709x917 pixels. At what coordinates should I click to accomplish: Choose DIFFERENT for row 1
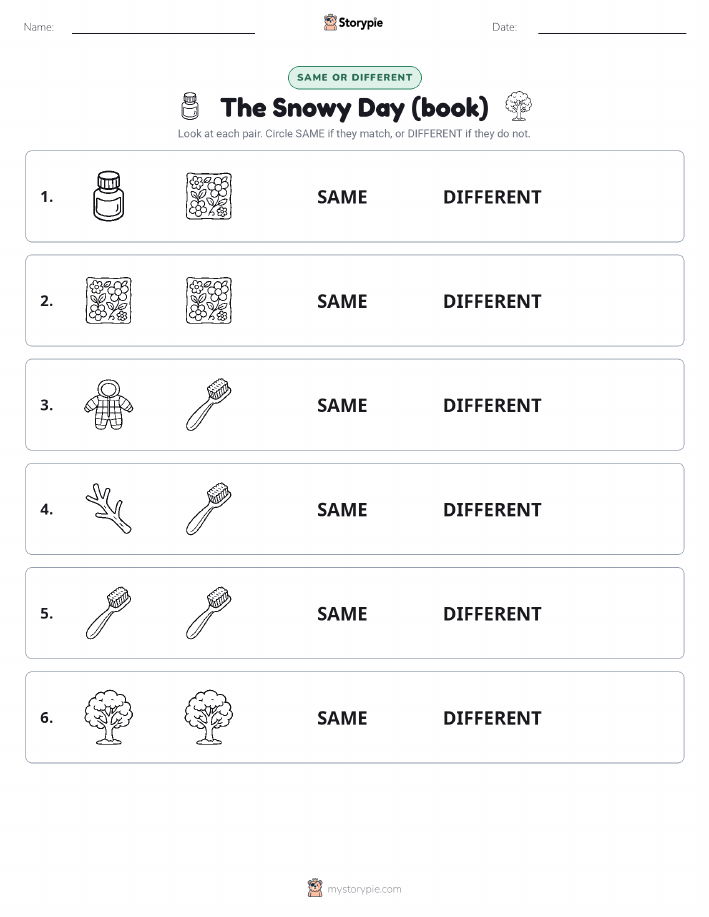(x=492, y=197)
